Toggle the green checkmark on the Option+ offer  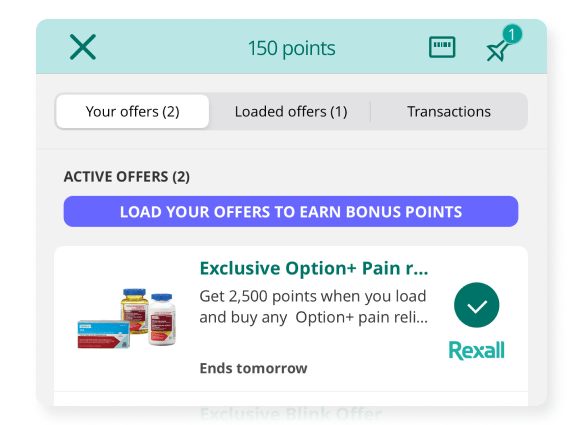point(476,305)
